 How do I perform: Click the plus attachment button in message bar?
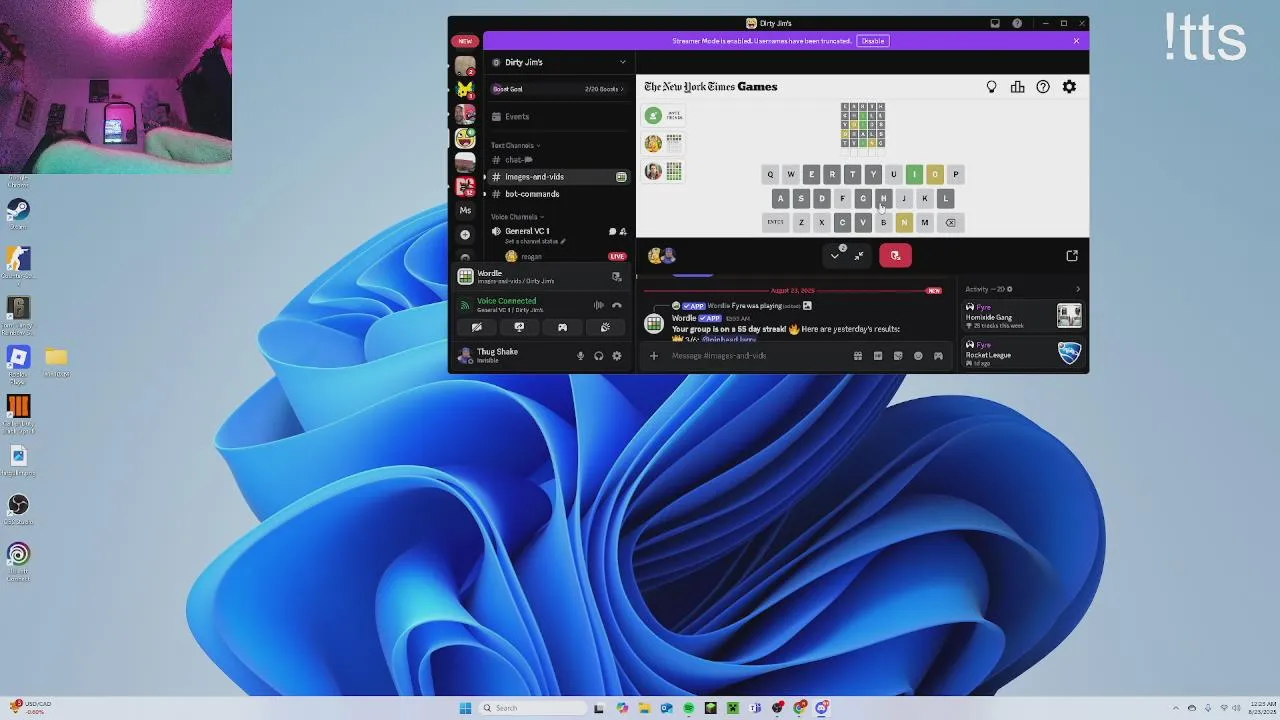pyautogui.click(x=653, y=356)
